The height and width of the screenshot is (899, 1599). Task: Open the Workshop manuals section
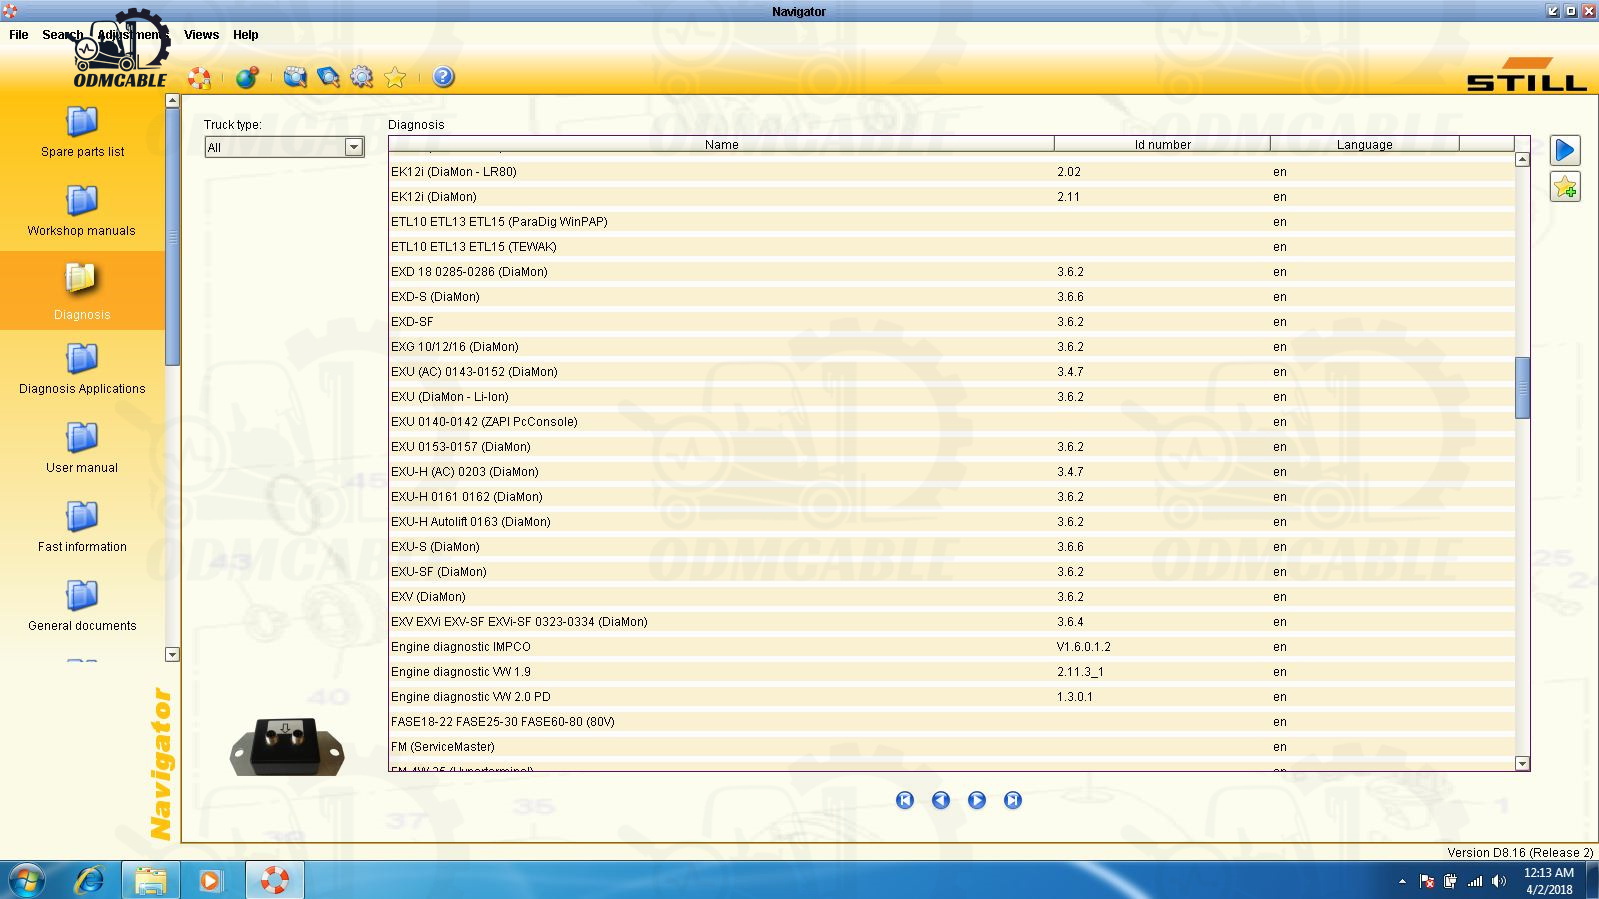(82, 209)
